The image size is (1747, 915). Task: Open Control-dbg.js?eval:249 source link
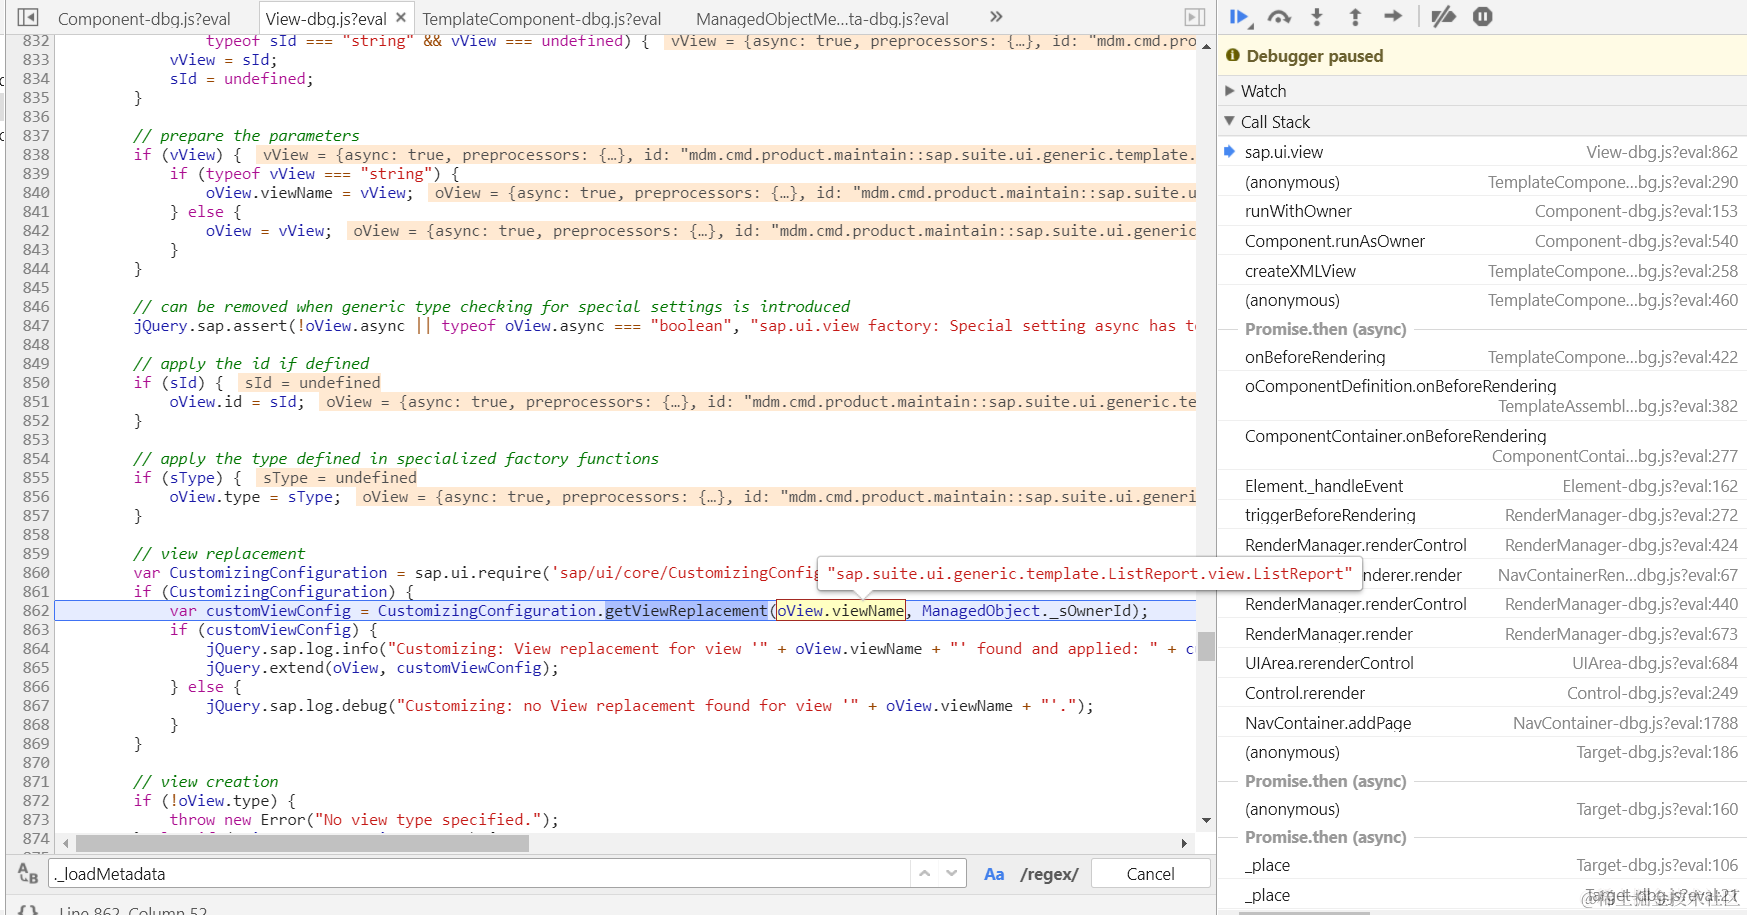[x=1652, y=693]
